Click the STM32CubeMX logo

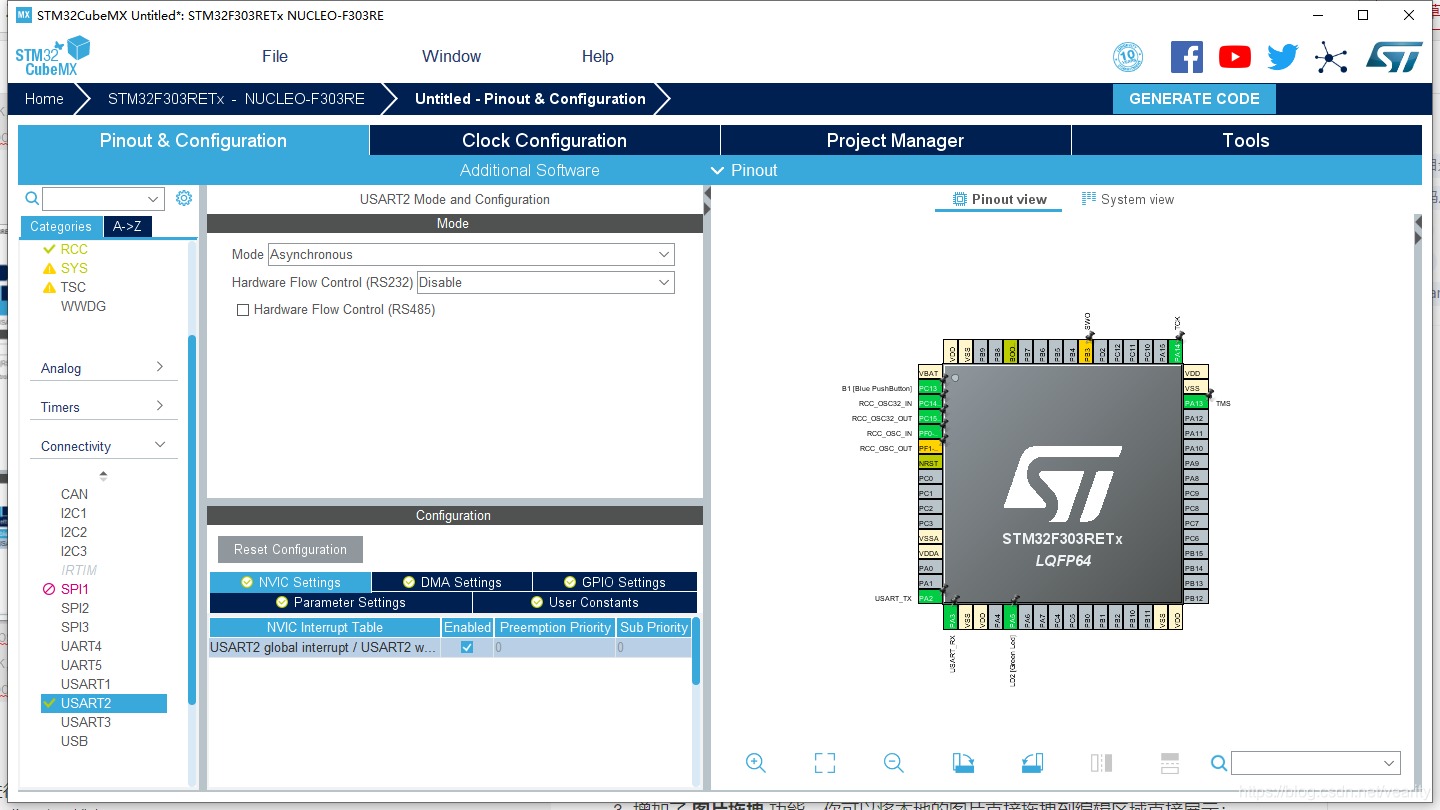point(52,57)
